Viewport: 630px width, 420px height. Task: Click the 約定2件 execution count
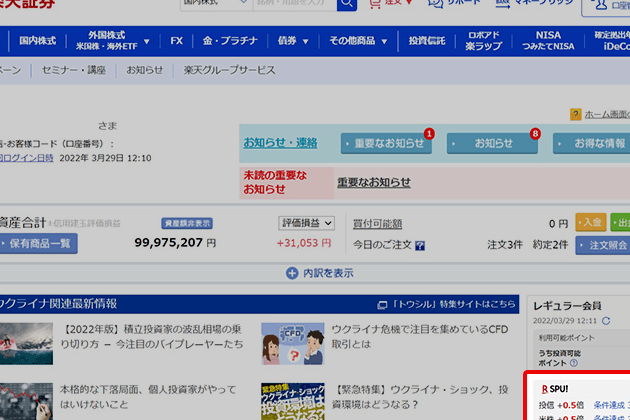(x=550, y=245)
